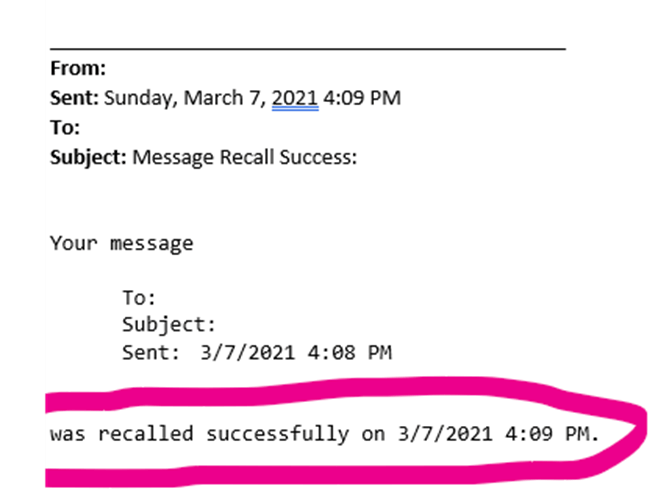Click the bold Sent: header label

coord(74,98)
